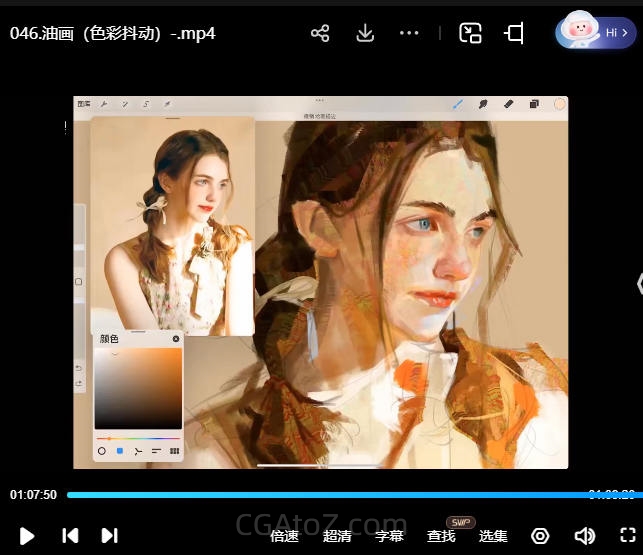This screenshot has width=643, height=555.
Task: Open the 倍速 playback speed menu
Action: coord(284,536)
